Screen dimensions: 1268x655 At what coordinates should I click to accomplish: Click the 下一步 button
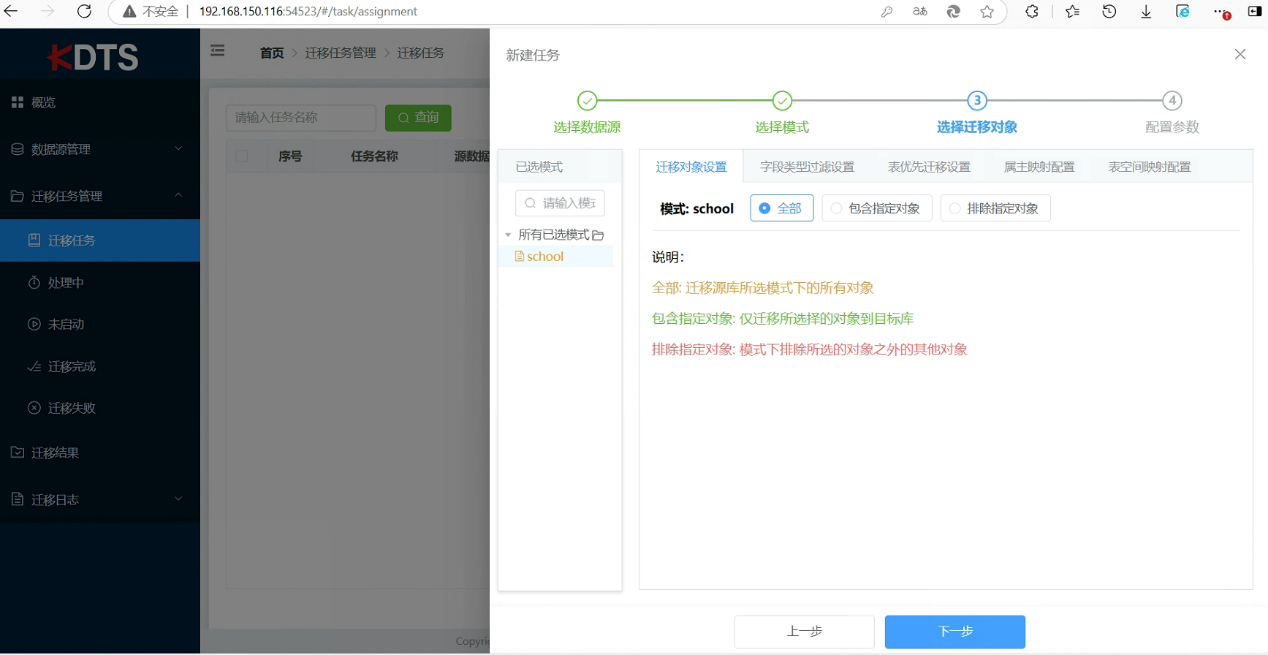(954, 631)
